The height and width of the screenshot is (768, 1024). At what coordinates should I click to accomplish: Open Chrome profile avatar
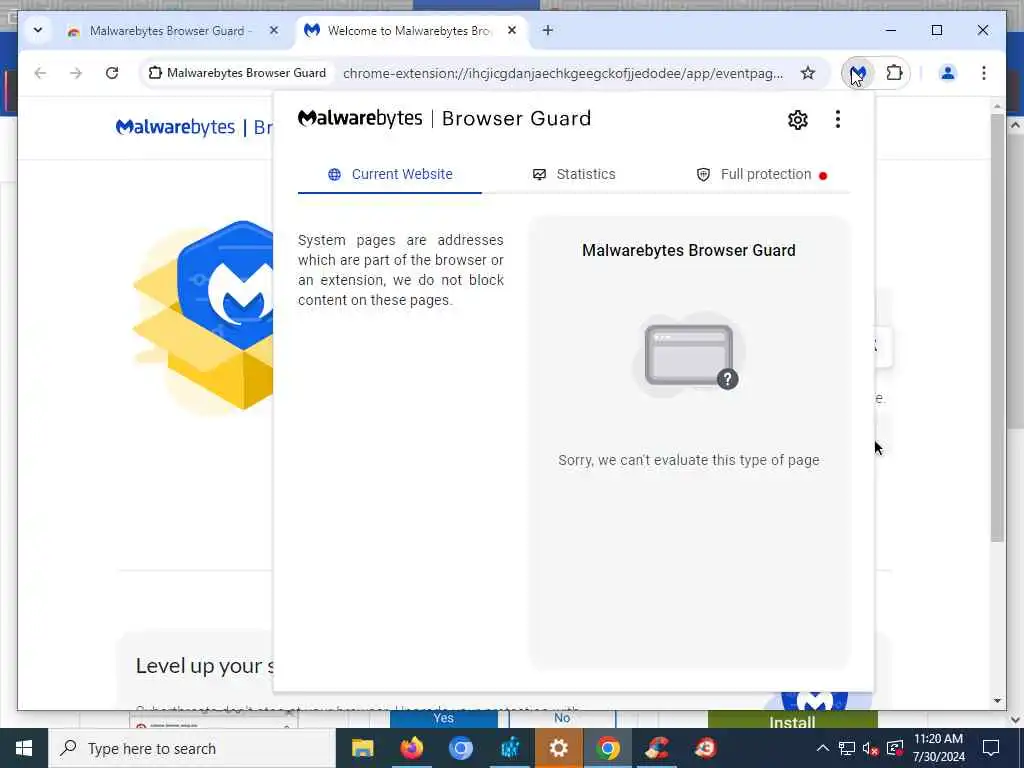[x=947, y=73]
